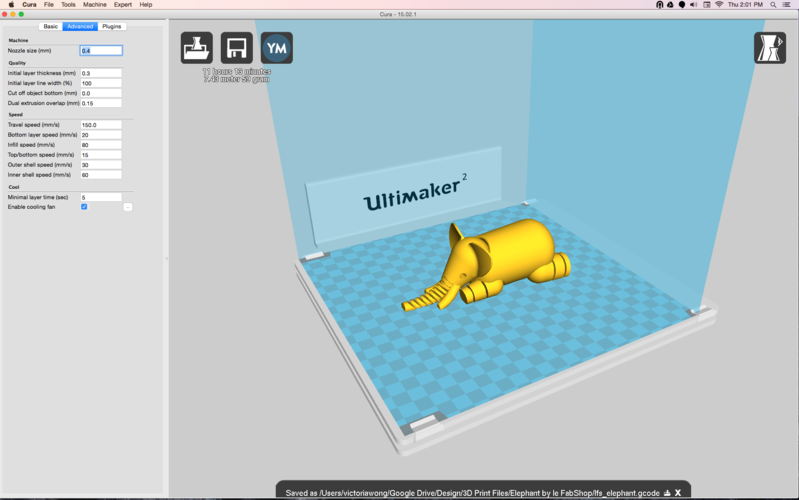Click the Top/bottom speed input field
The height and width of the screenshot is (500, 799).
[101, 155]
